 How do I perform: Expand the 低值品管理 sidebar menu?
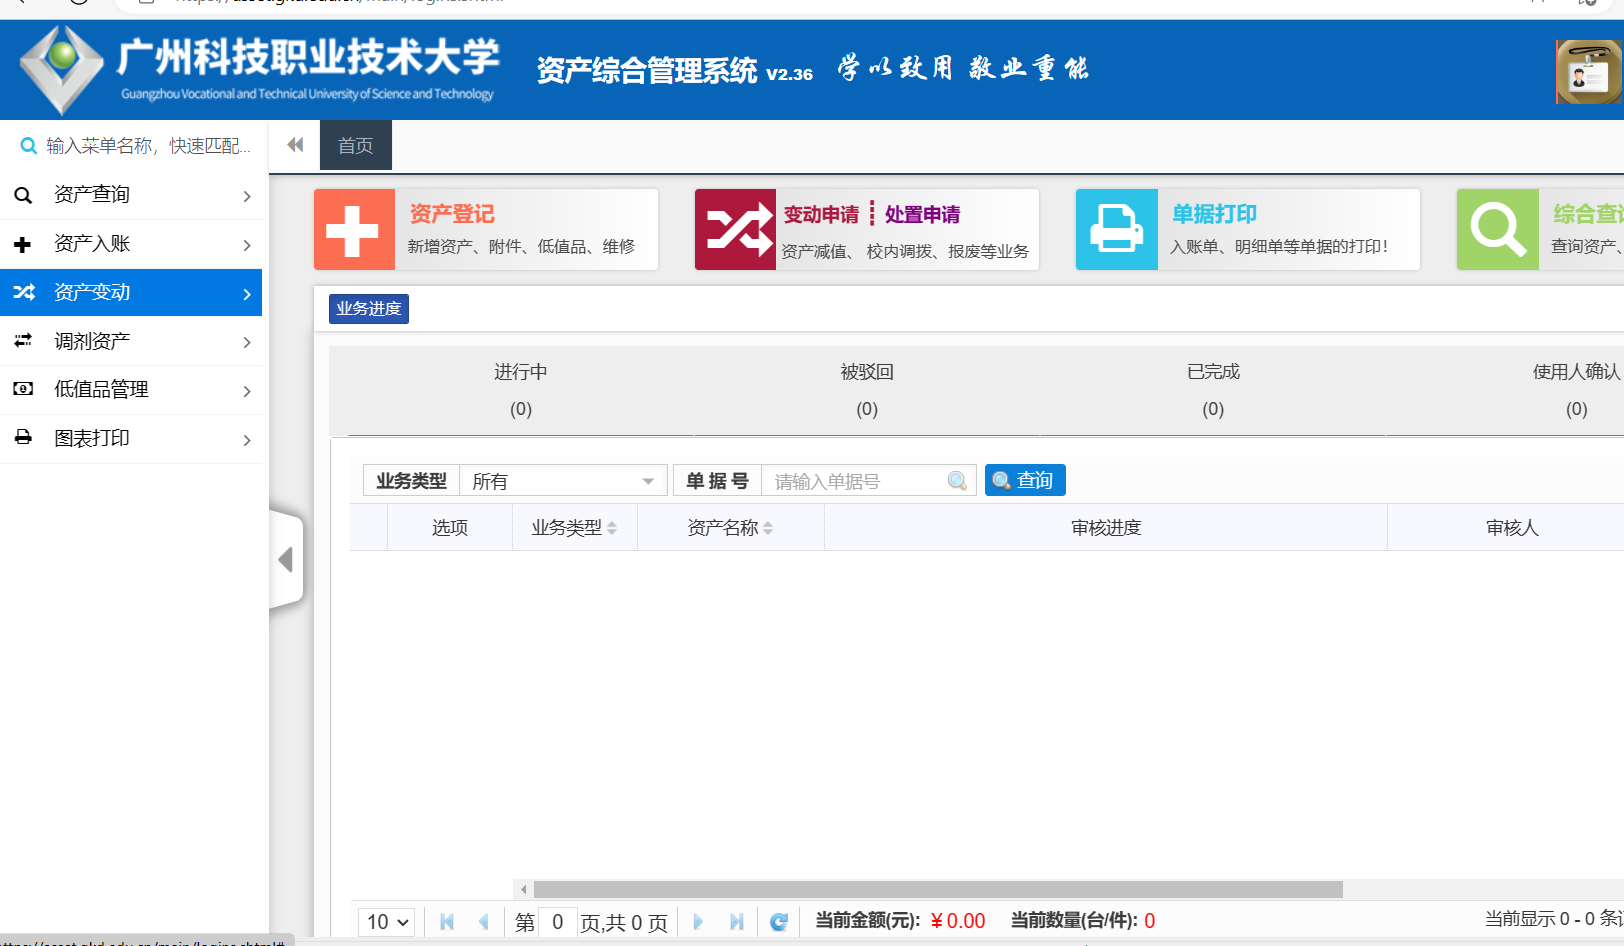[x=131, y=390]
